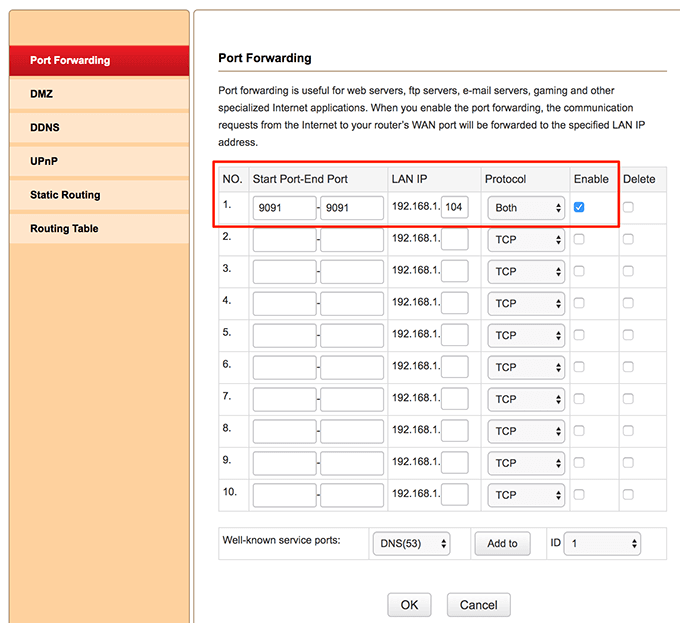
Task: Open the protocol dropdown in row 2
Action: click(x=526, y=240)
